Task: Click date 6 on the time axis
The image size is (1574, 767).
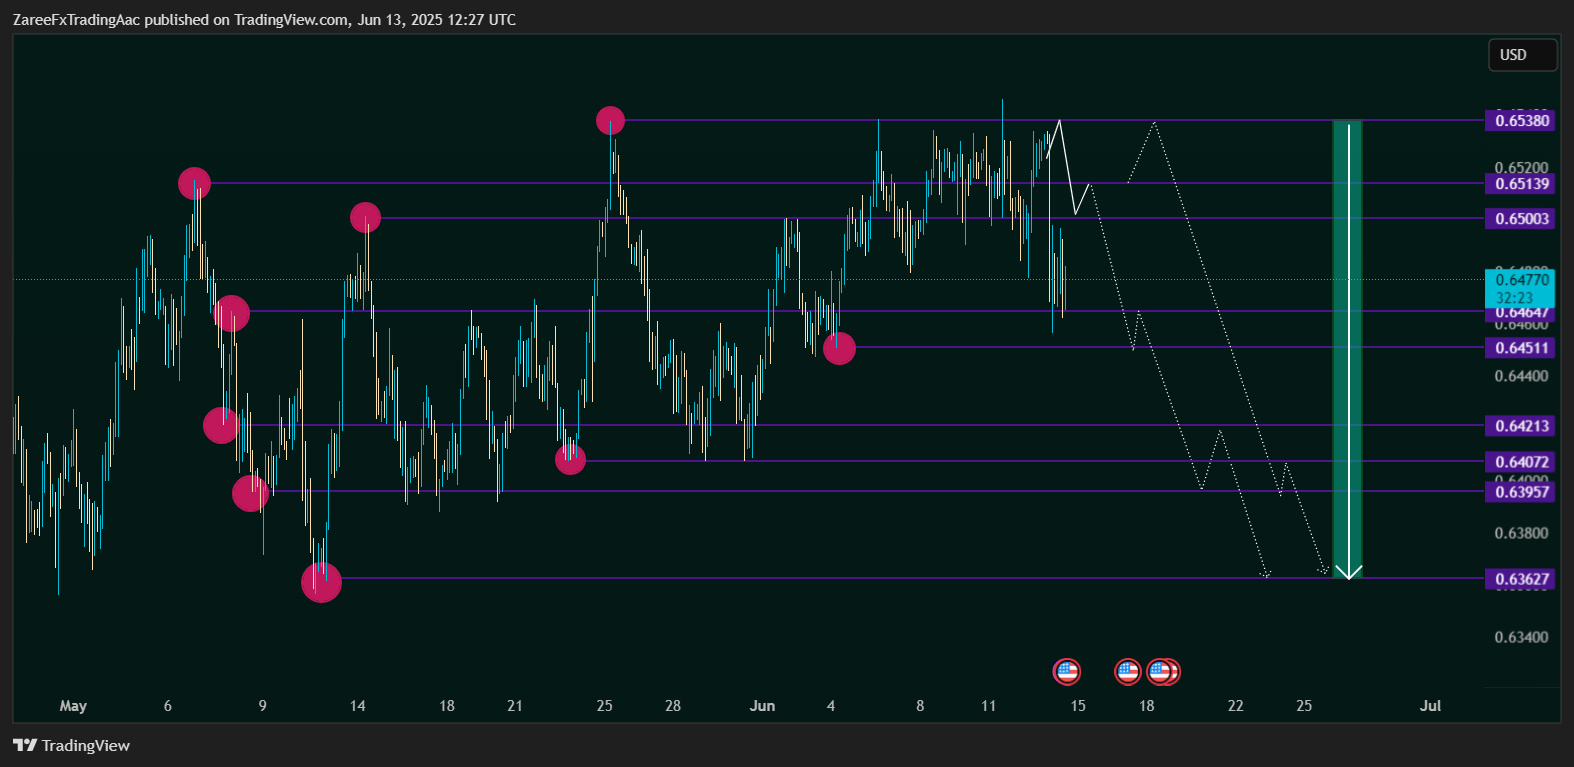Action: pyautogui.click(x=167, y=706)
